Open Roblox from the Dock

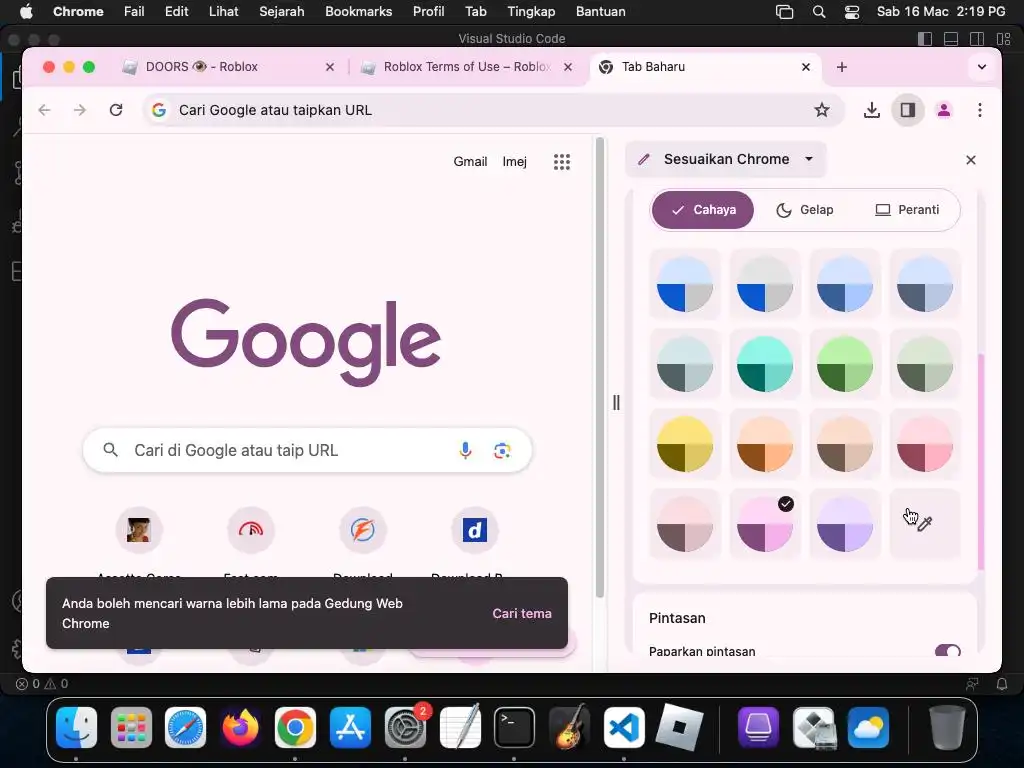[x=679, y=728]
